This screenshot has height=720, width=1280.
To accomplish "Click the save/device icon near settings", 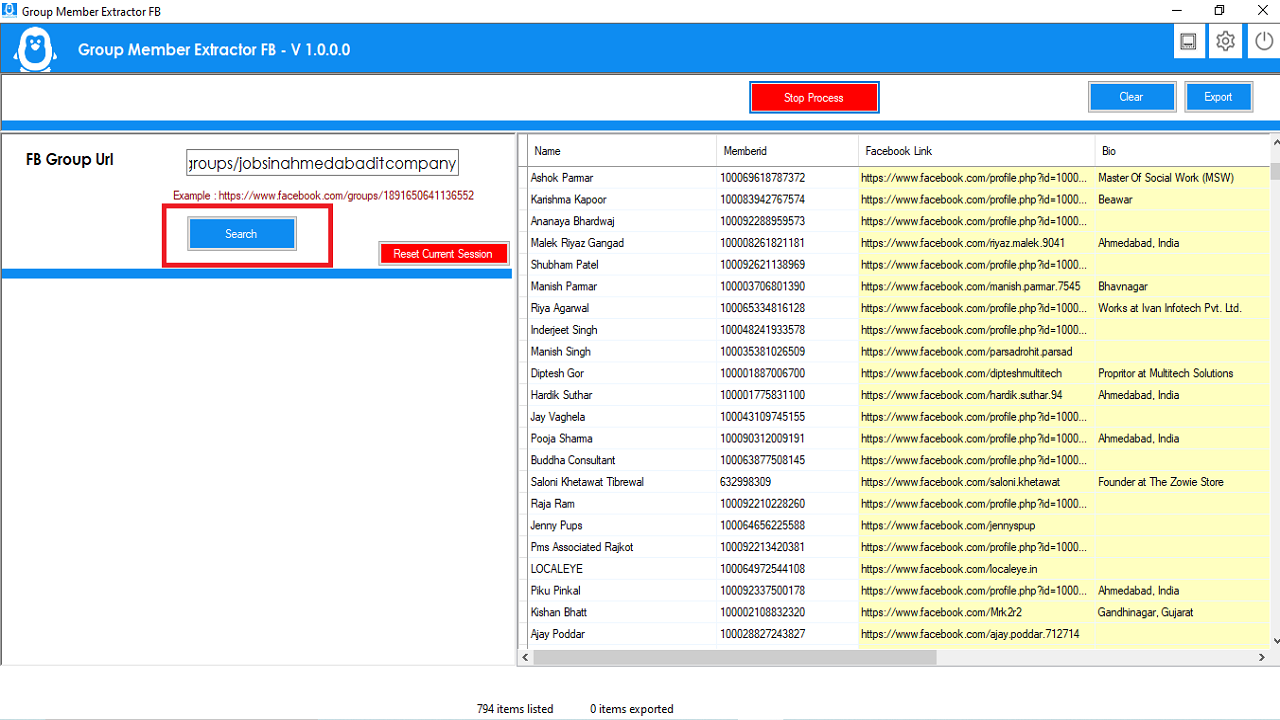I will tap(1189, 41).
